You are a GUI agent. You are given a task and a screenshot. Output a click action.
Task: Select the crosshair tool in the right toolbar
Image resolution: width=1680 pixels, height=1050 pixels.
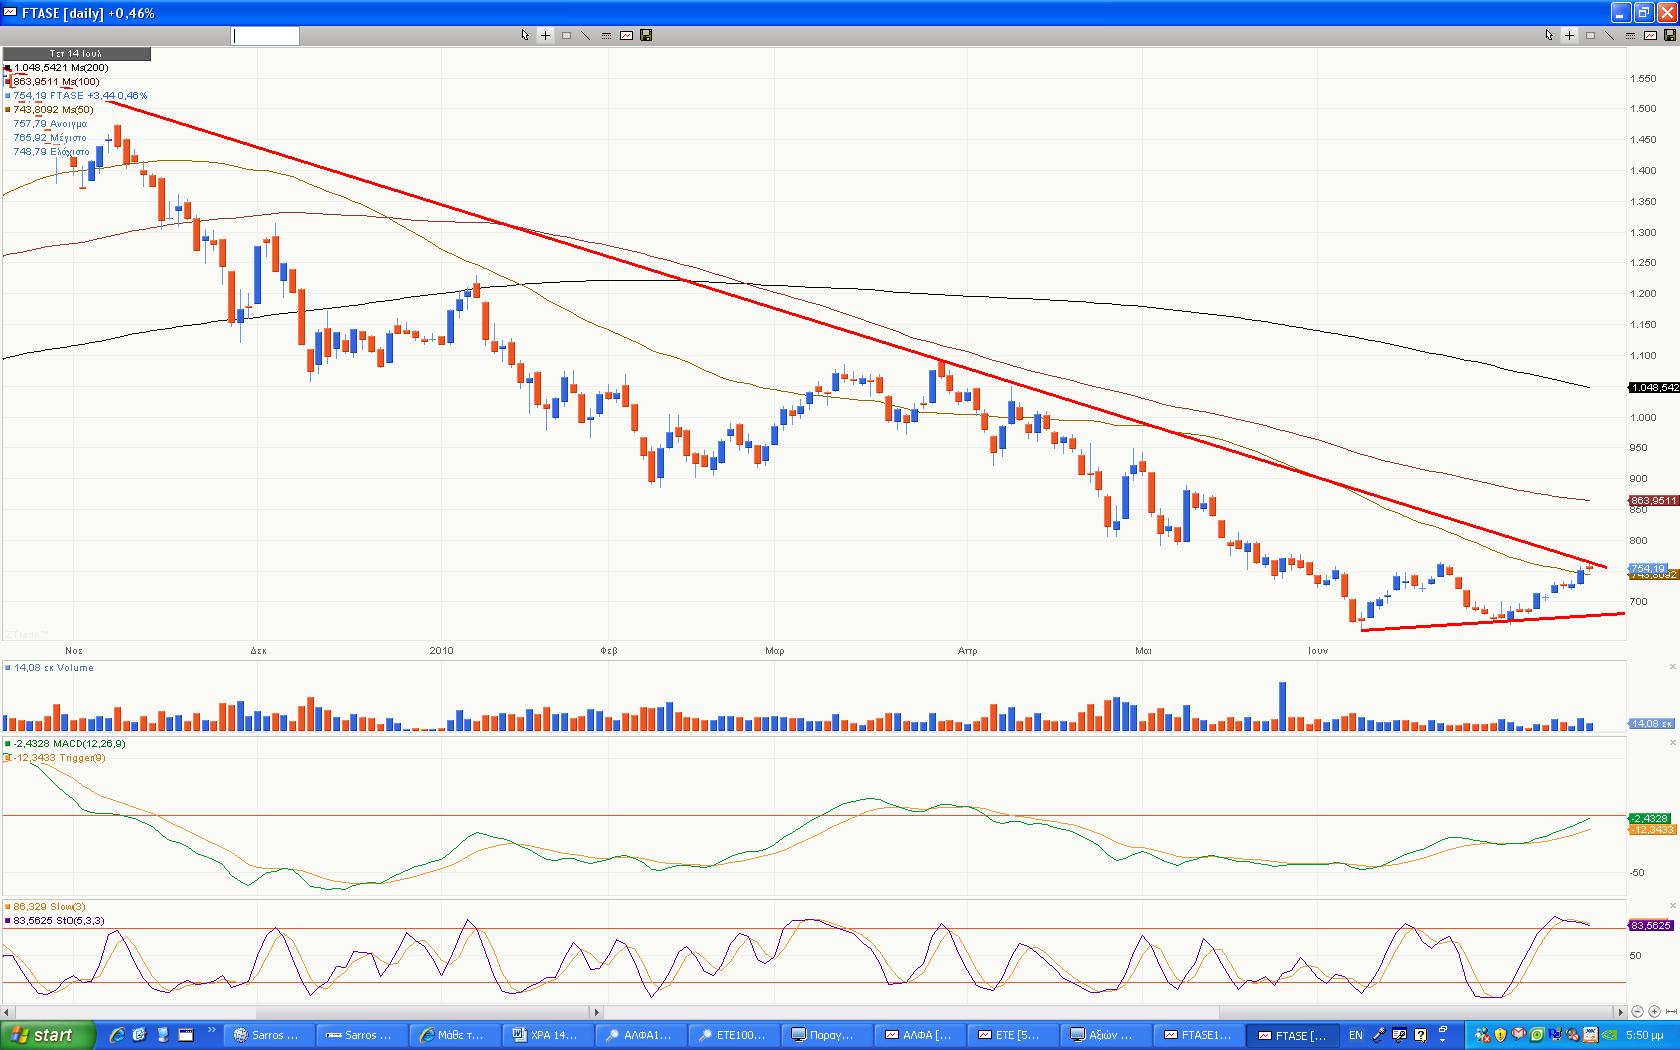click(x=1569, y=35)
